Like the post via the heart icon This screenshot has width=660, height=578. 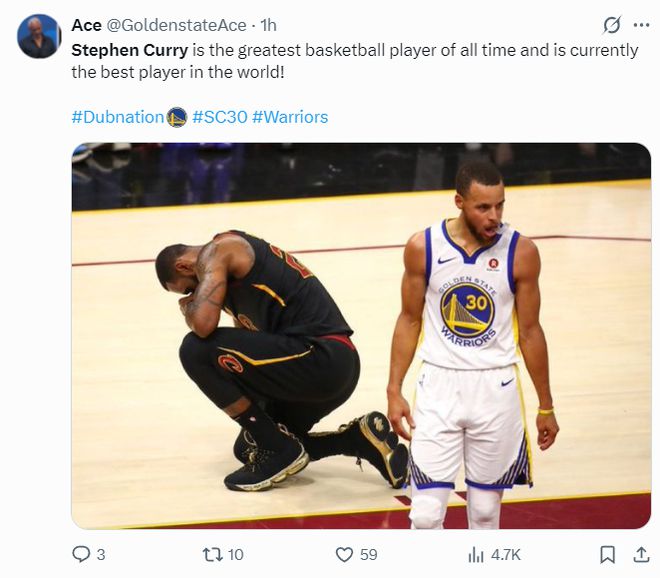[x=344, y=554]
